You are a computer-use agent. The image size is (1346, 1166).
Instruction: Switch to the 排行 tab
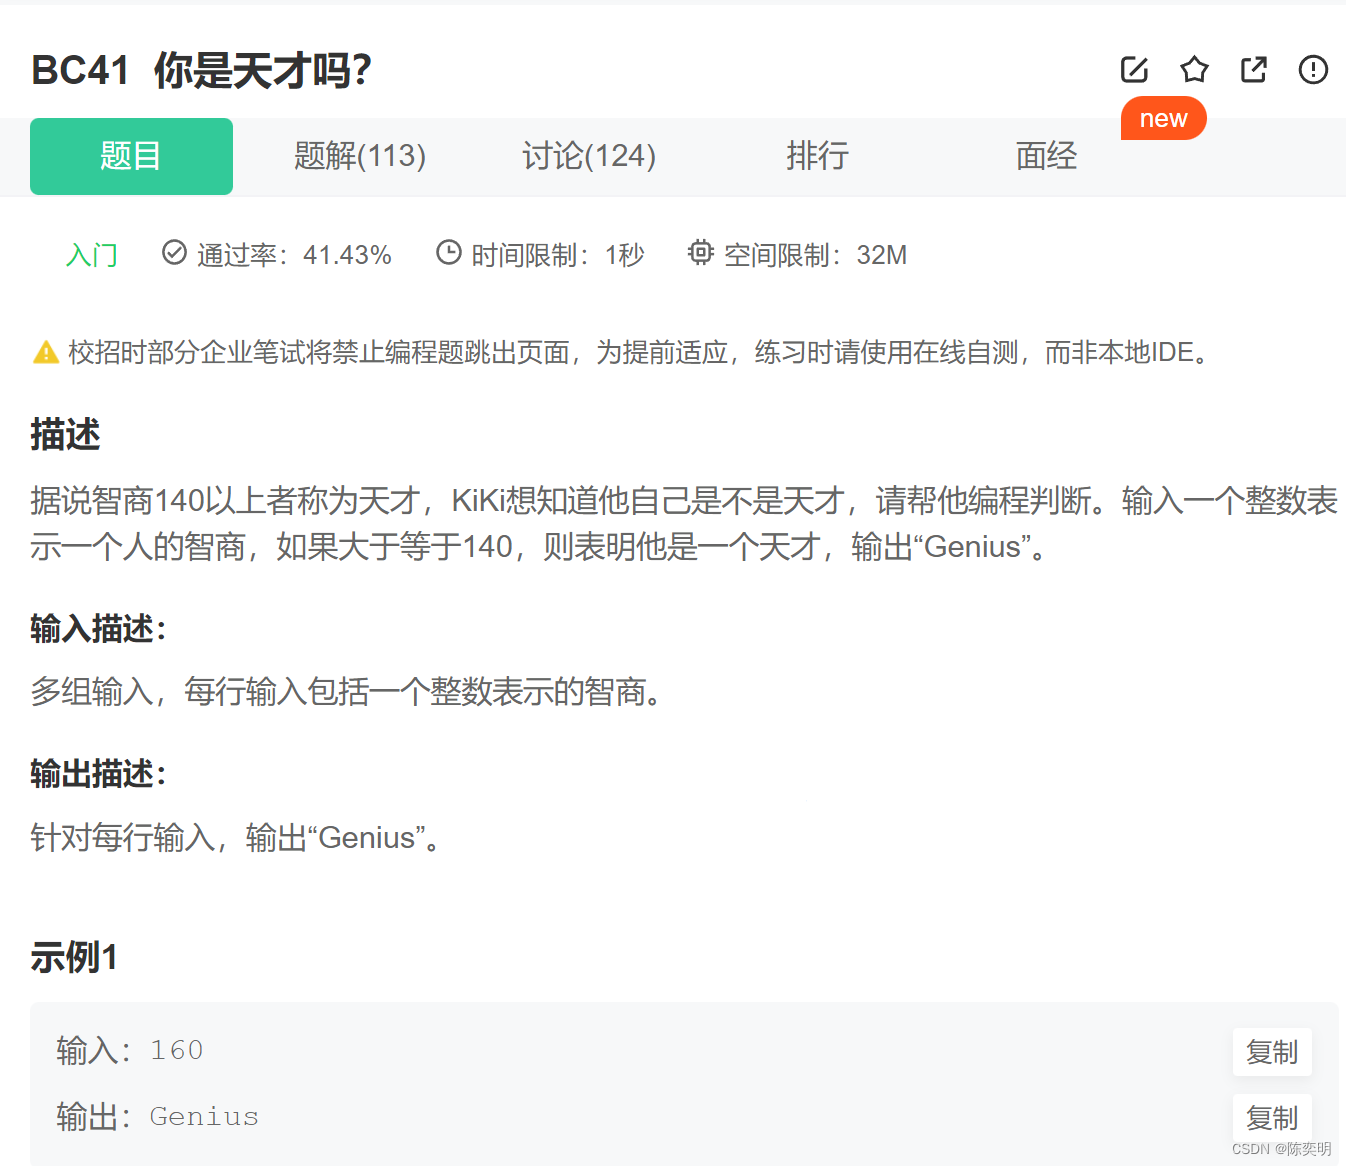818,156
